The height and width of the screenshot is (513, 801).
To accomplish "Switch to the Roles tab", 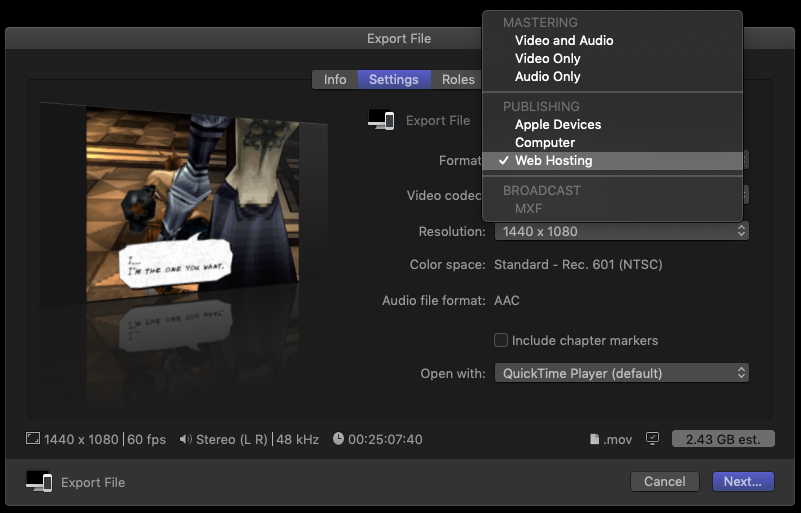I will pyautogui.click(x=458, y=80).
